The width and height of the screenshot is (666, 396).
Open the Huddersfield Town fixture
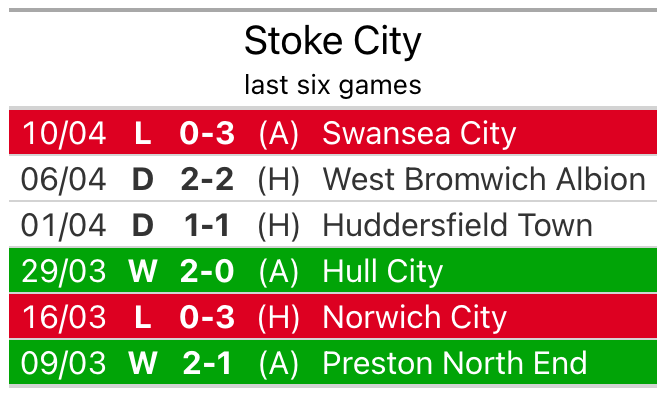333,225
